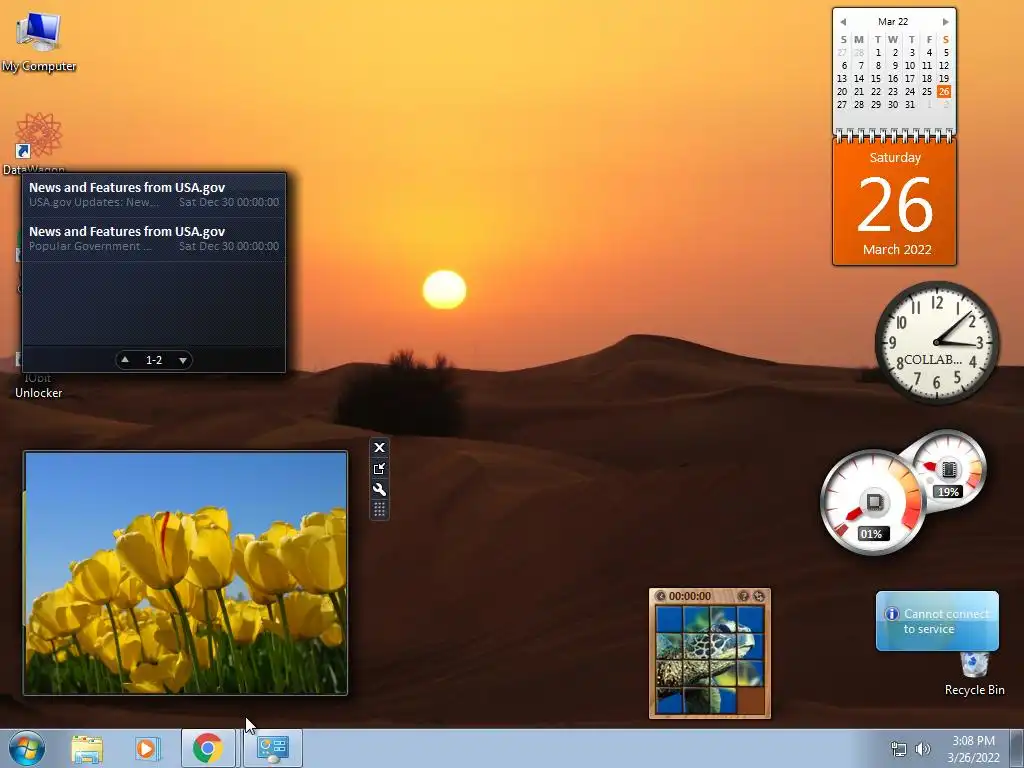Click the Mar 22 calendar month title
This screenshot has width=1024, height=768.
pos(893,22)
